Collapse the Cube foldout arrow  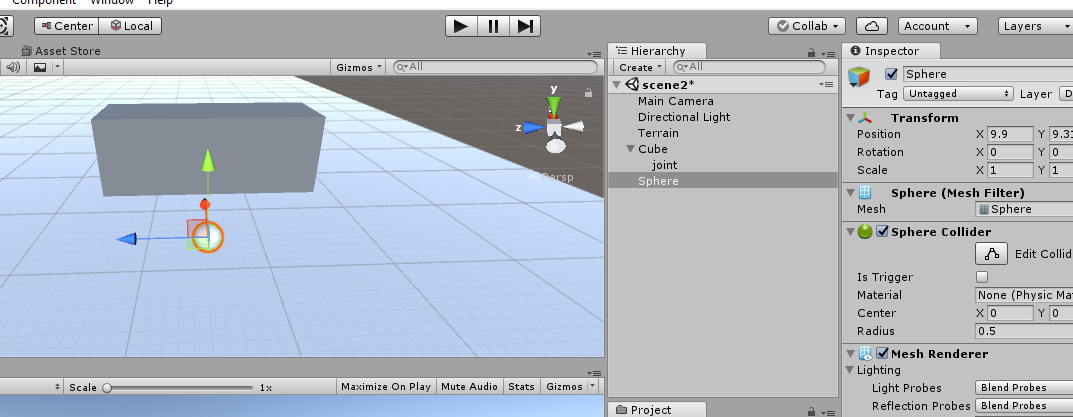[x=630, y=149]
